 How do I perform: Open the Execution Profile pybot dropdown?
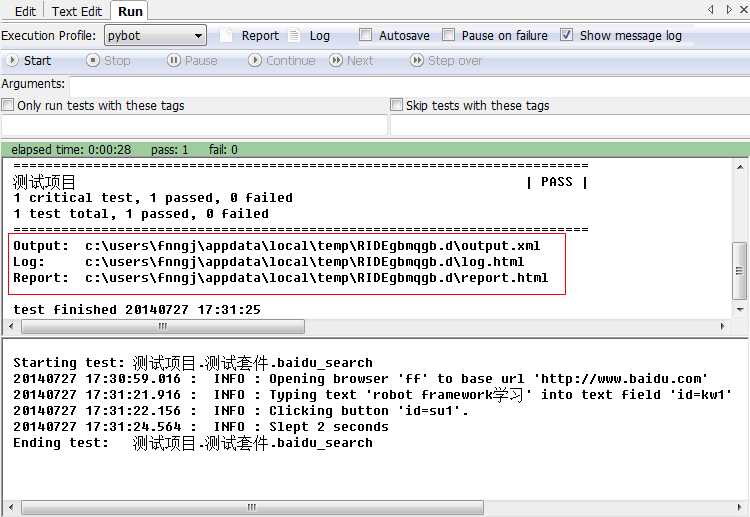coord(155,36)
